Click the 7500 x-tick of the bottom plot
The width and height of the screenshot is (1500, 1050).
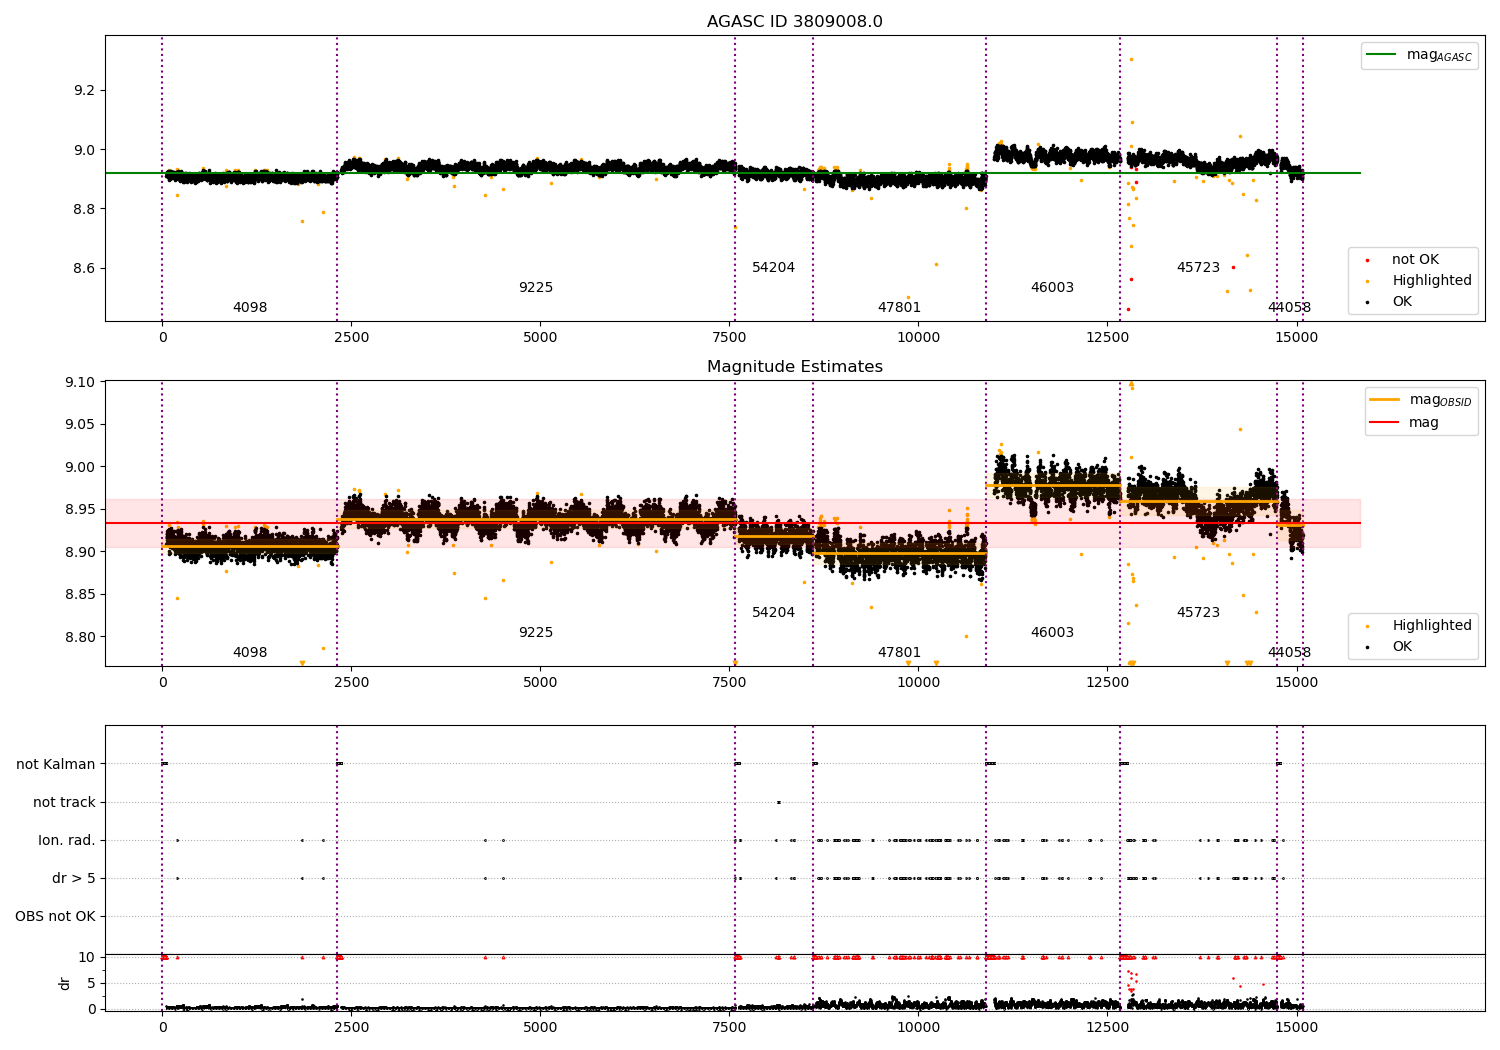tap(729, 1027)
